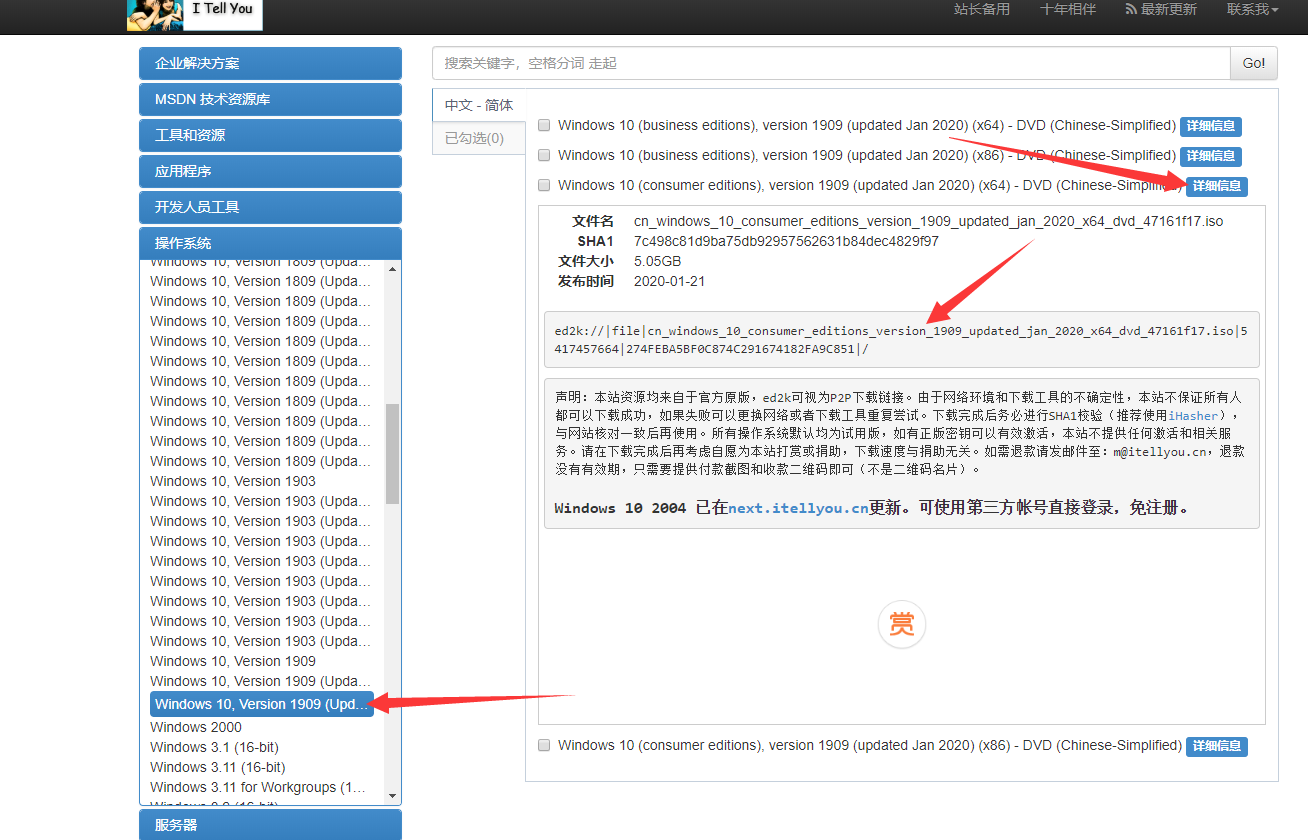This screenshot has width=1308, height=840.
Task: Open the 已勾选(0) tab
Action: coord(475,138)
